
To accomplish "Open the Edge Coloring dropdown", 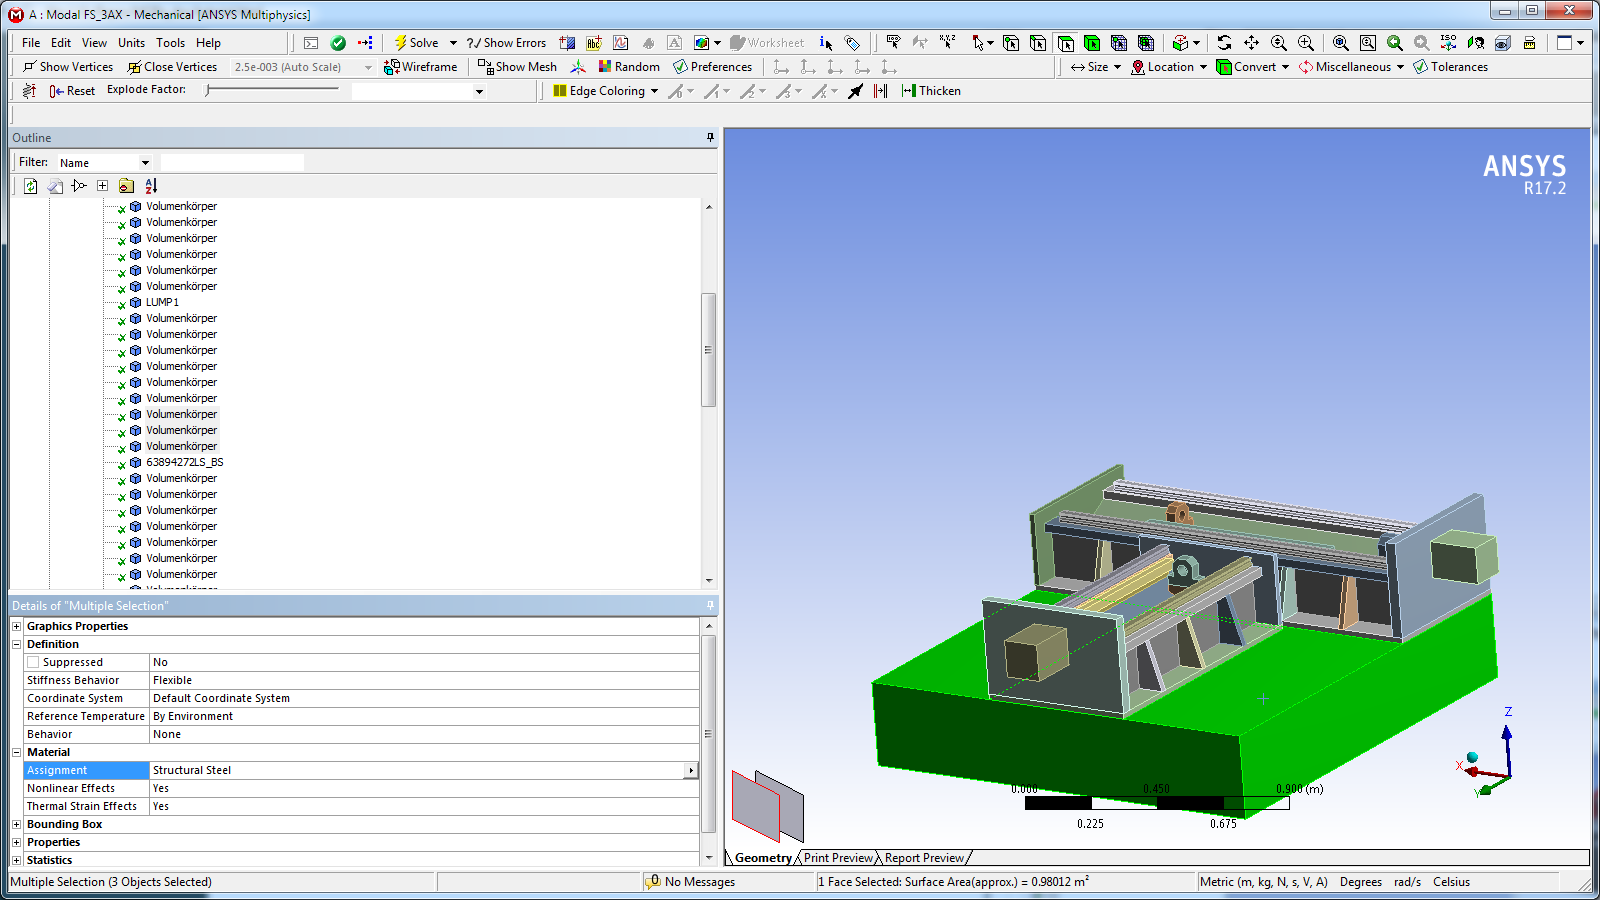I will click(606, 91).
